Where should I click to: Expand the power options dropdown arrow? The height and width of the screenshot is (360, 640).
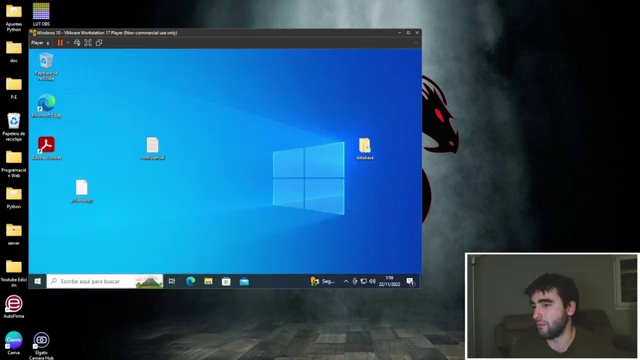pyautogui.click(x=68, y=43)
